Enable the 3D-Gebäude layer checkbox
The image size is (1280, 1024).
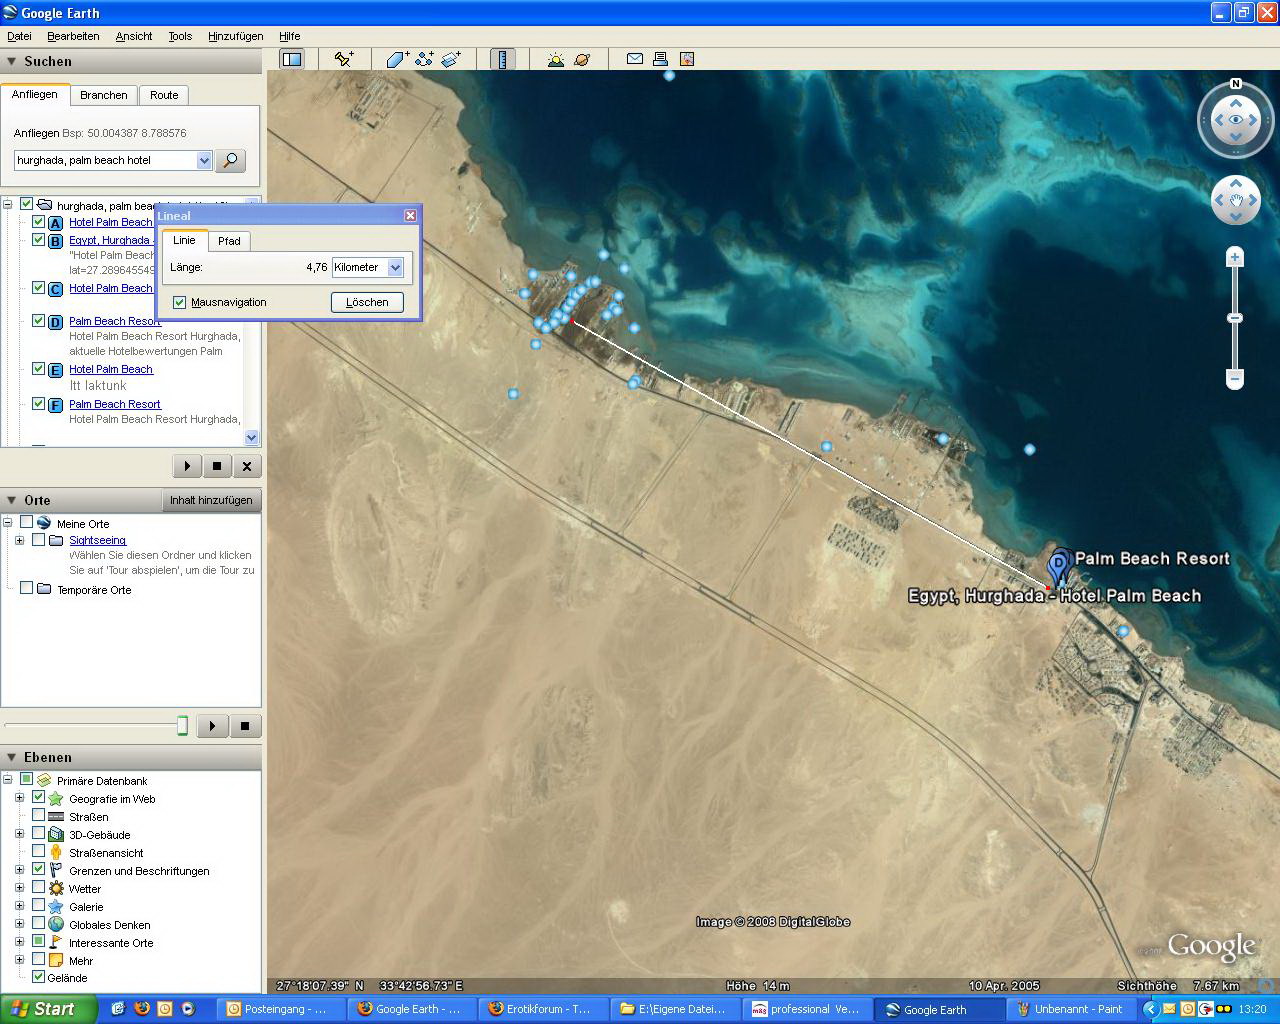pos(39,834)
